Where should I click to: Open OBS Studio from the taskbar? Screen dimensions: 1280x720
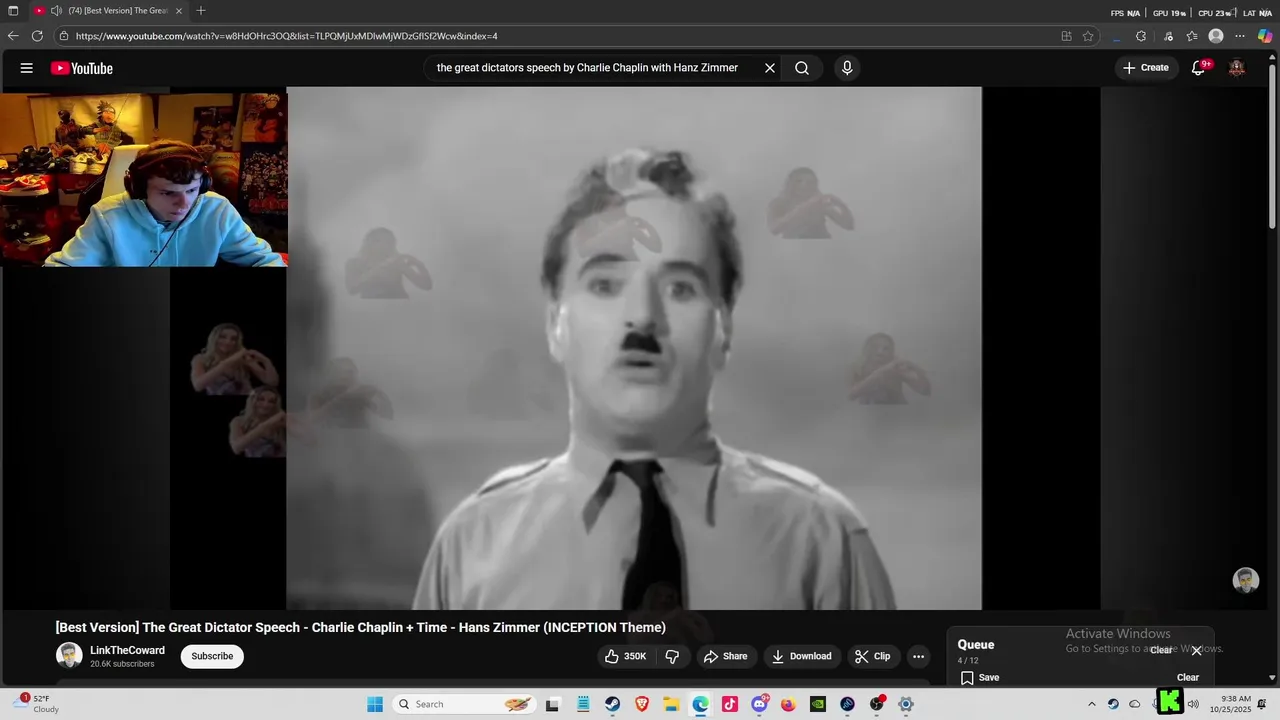pyautogui.click(x=877, y=704)
